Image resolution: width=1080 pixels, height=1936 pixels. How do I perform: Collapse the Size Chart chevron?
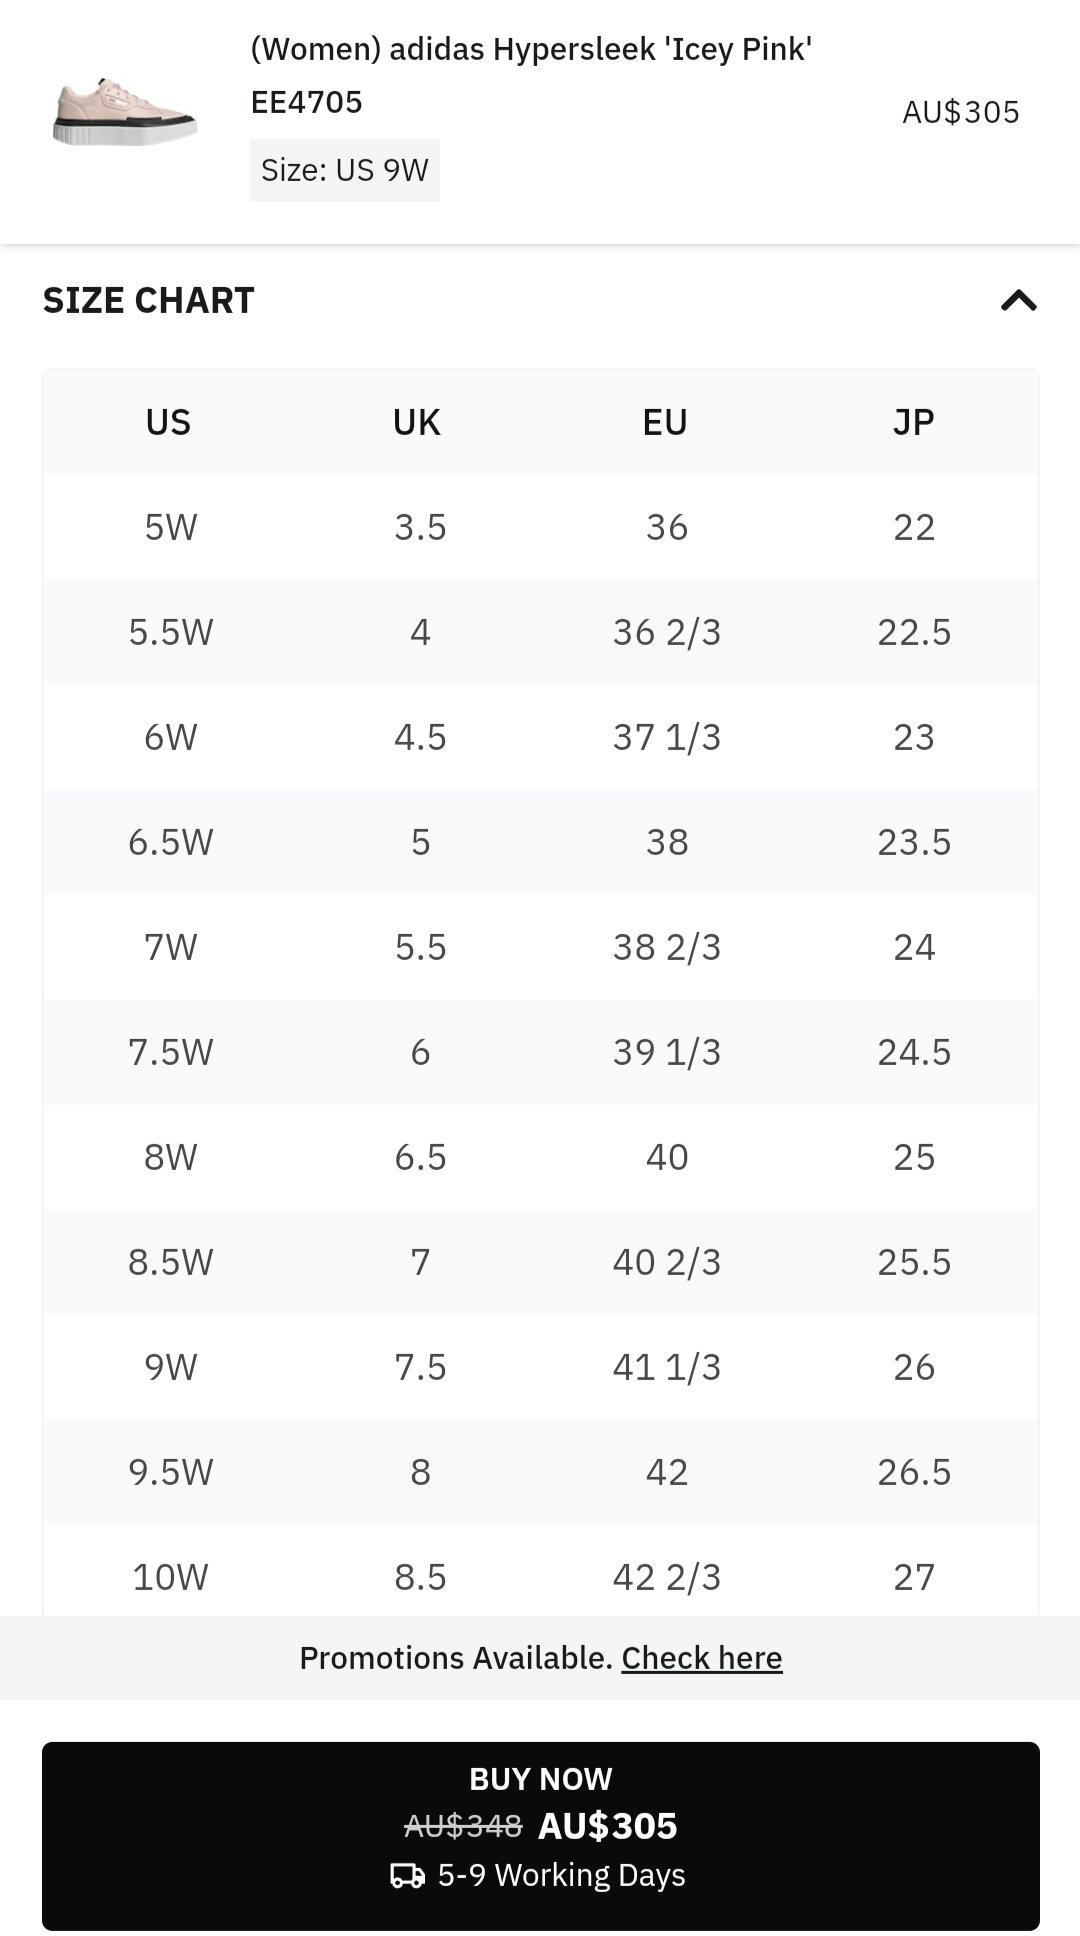[x=1018, y=300]
